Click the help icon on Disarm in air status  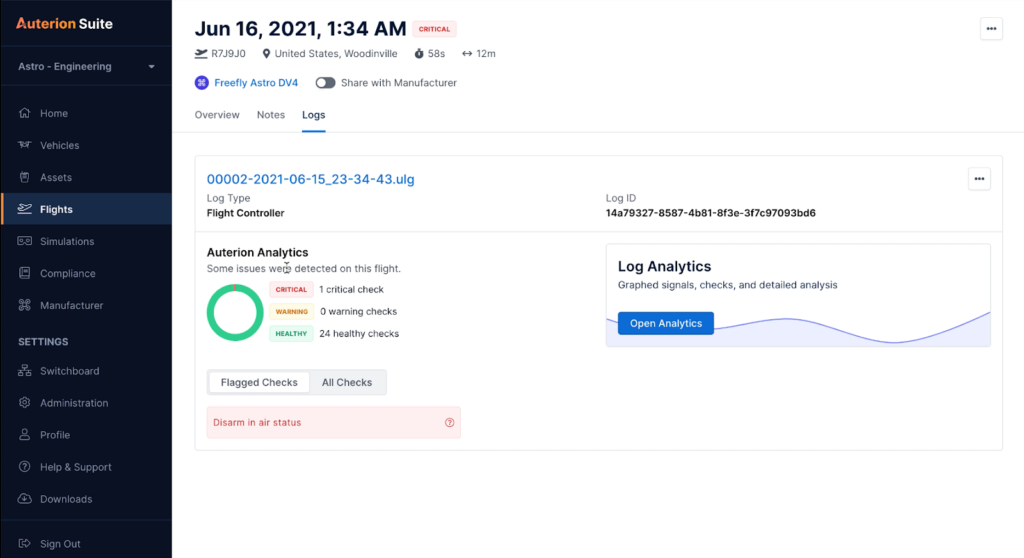pos(449,423)
